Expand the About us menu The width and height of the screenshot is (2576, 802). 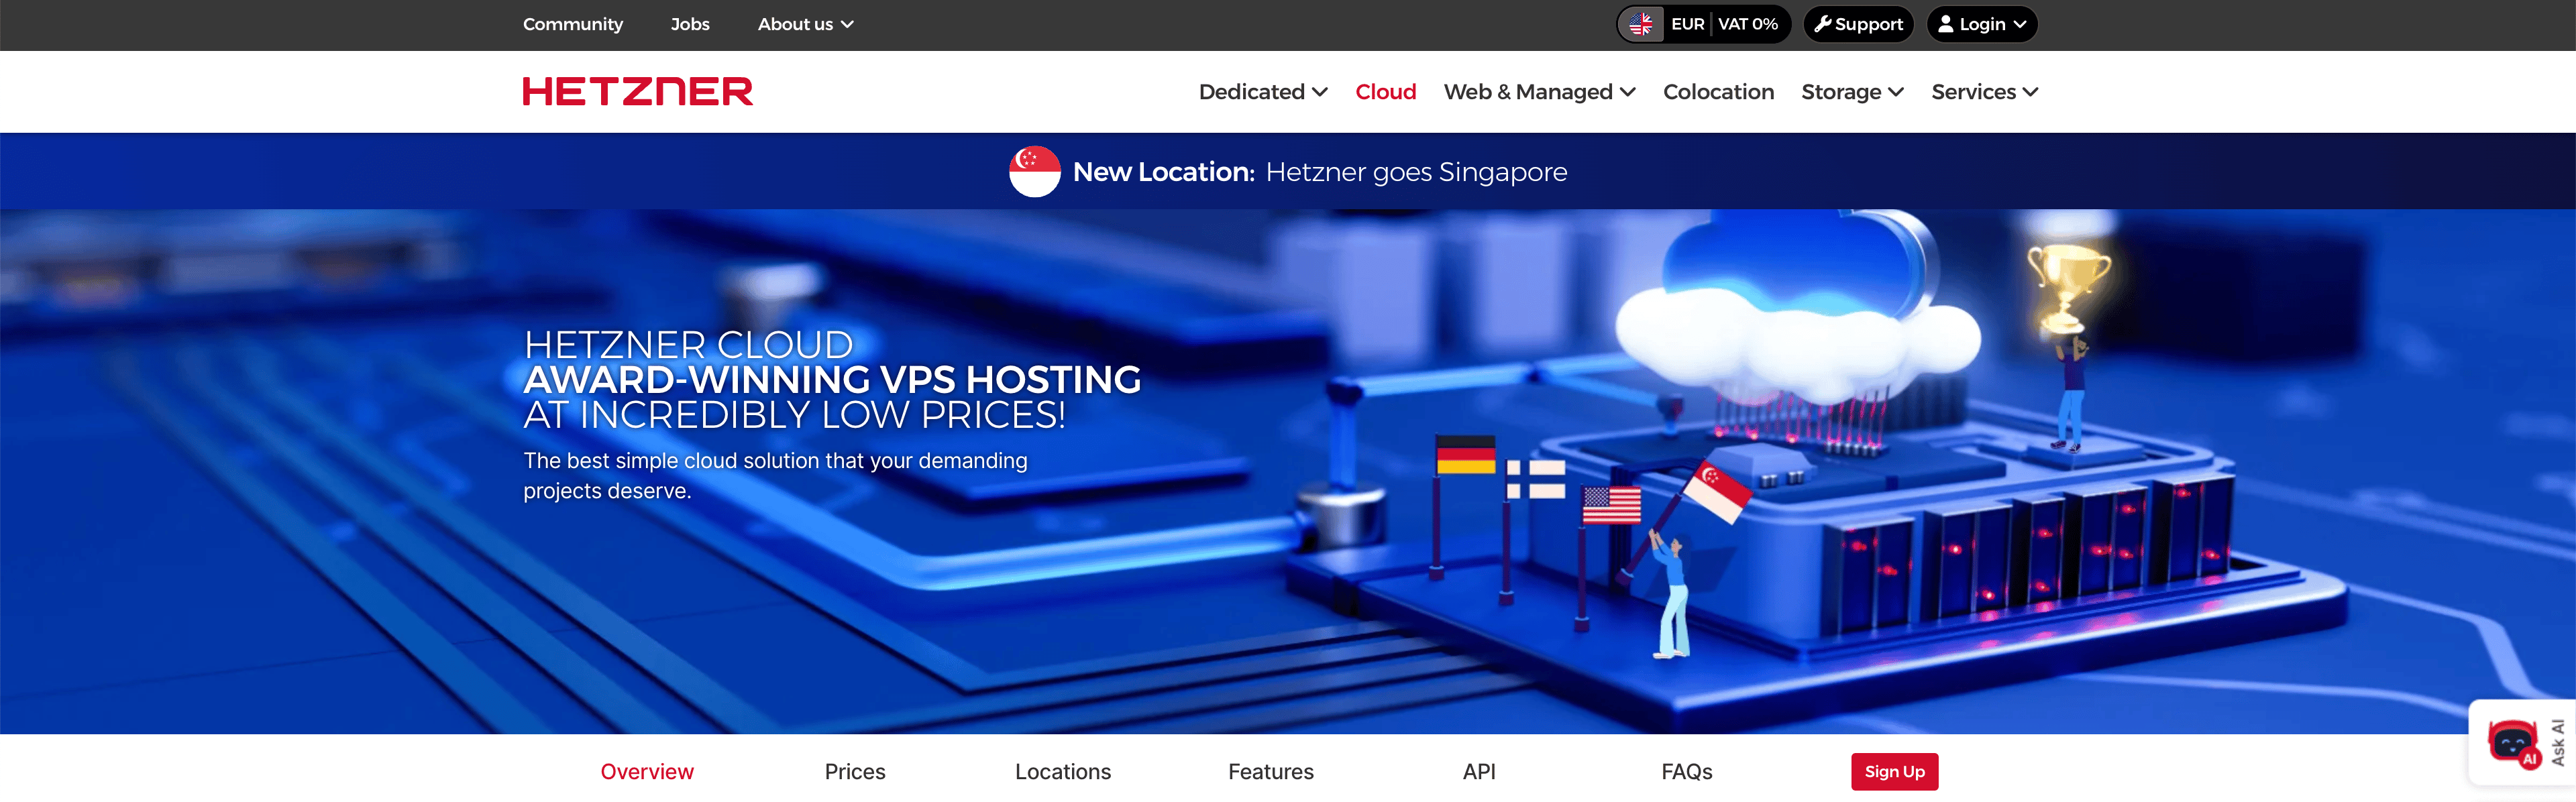pos(805,24)
